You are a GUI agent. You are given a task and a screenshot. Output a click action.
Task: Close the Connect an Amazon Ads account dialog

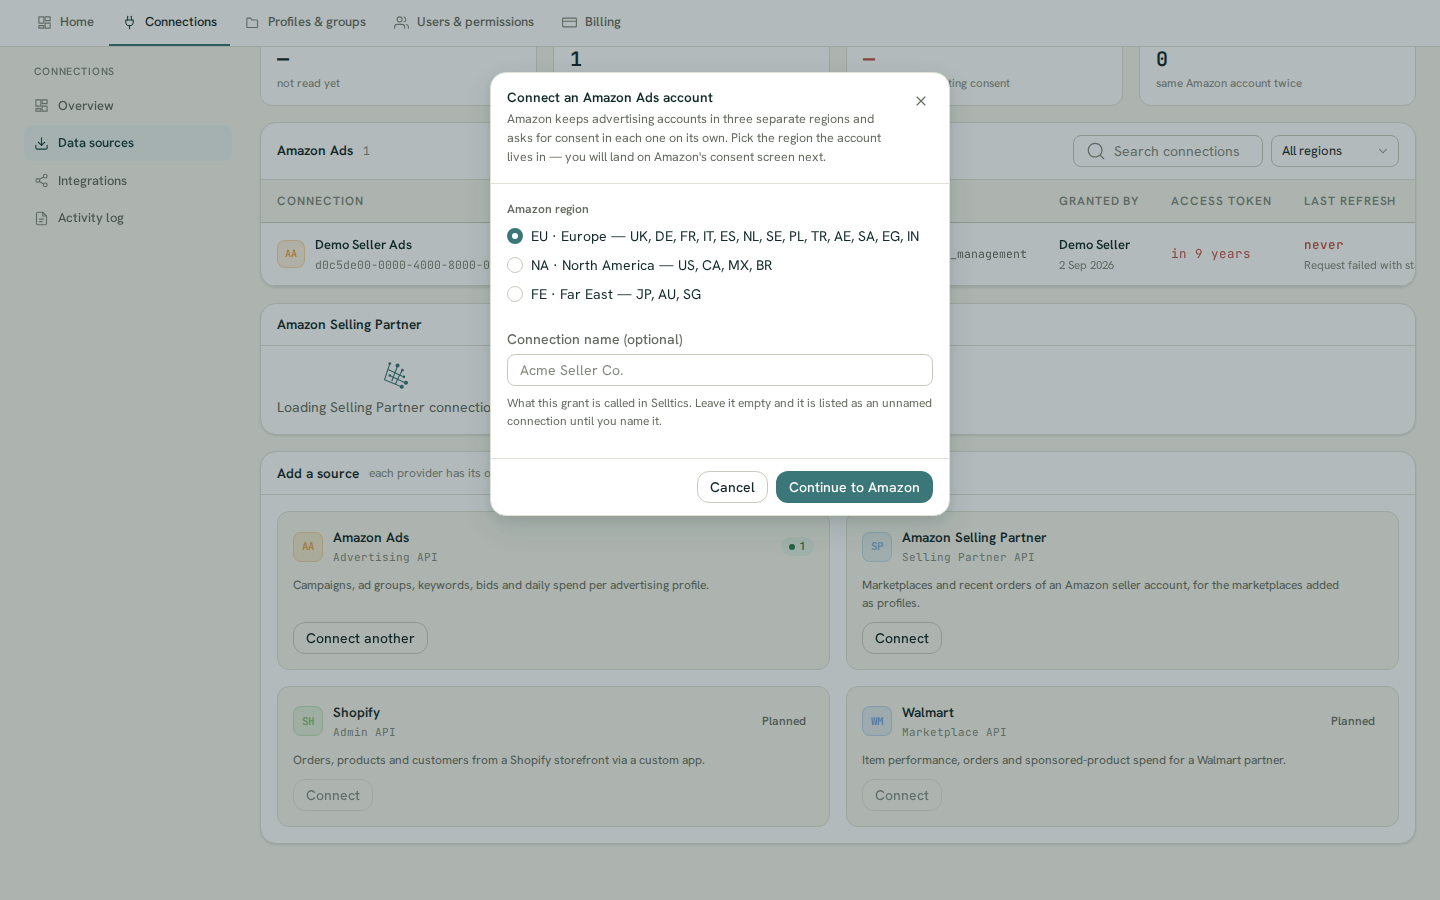(x=921, y=101)
